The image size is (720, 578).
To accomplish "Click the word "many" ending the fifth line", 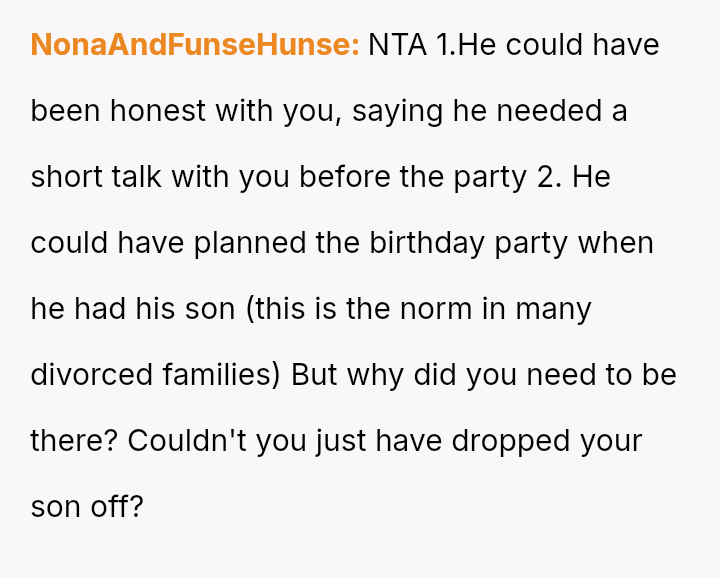I will (553, 309).
